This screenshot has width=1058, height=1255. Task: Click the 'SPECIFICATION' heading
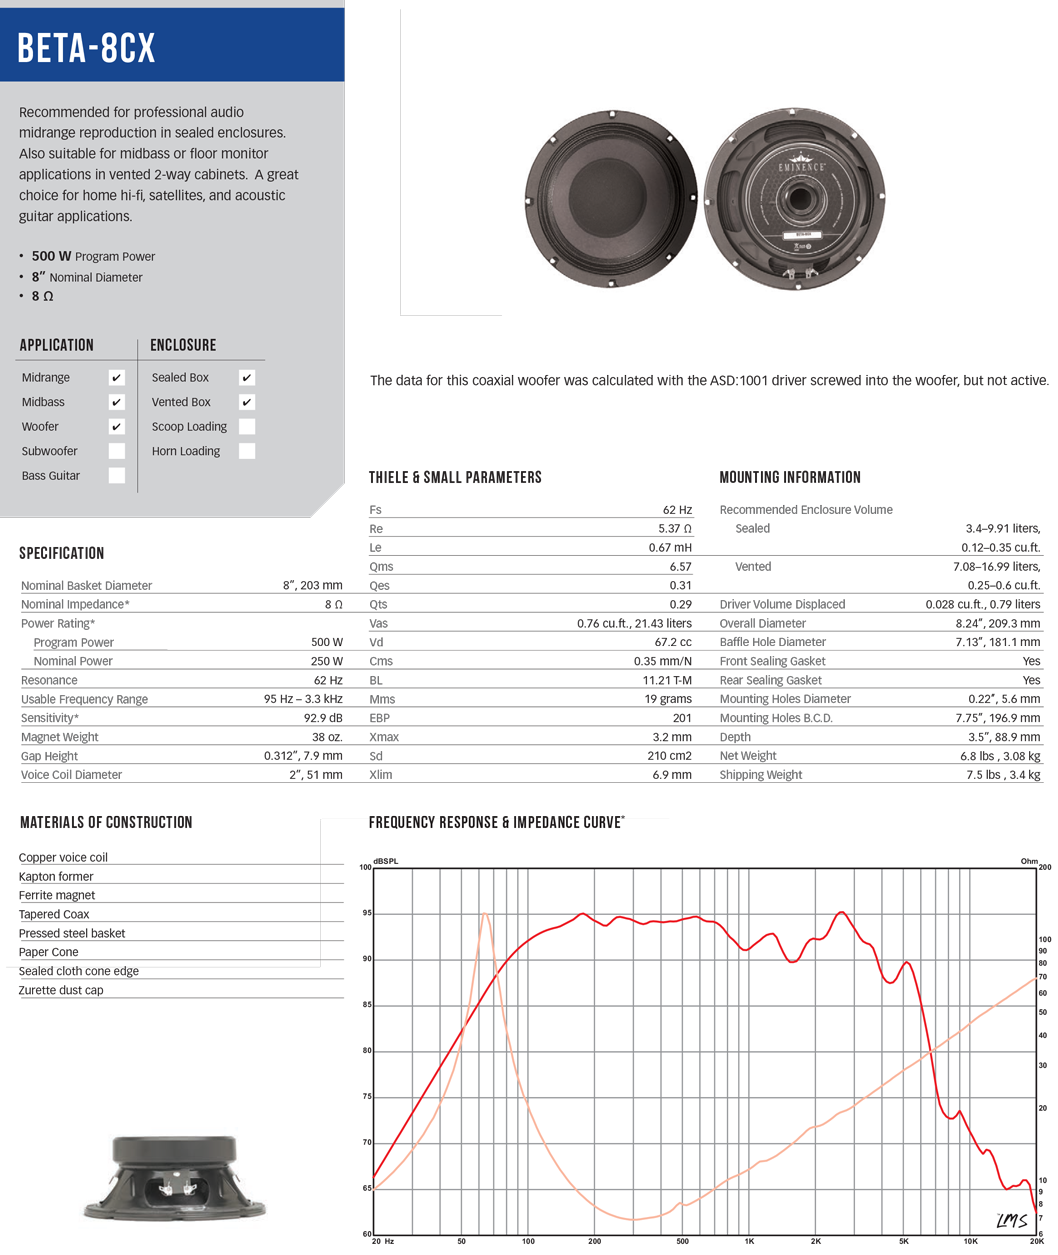62,553
